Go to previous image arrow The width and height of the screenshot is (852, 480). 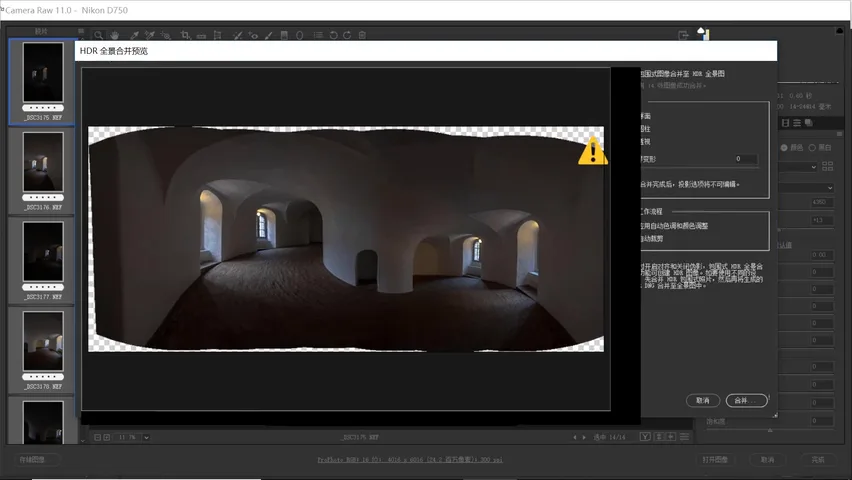point(575,437)
